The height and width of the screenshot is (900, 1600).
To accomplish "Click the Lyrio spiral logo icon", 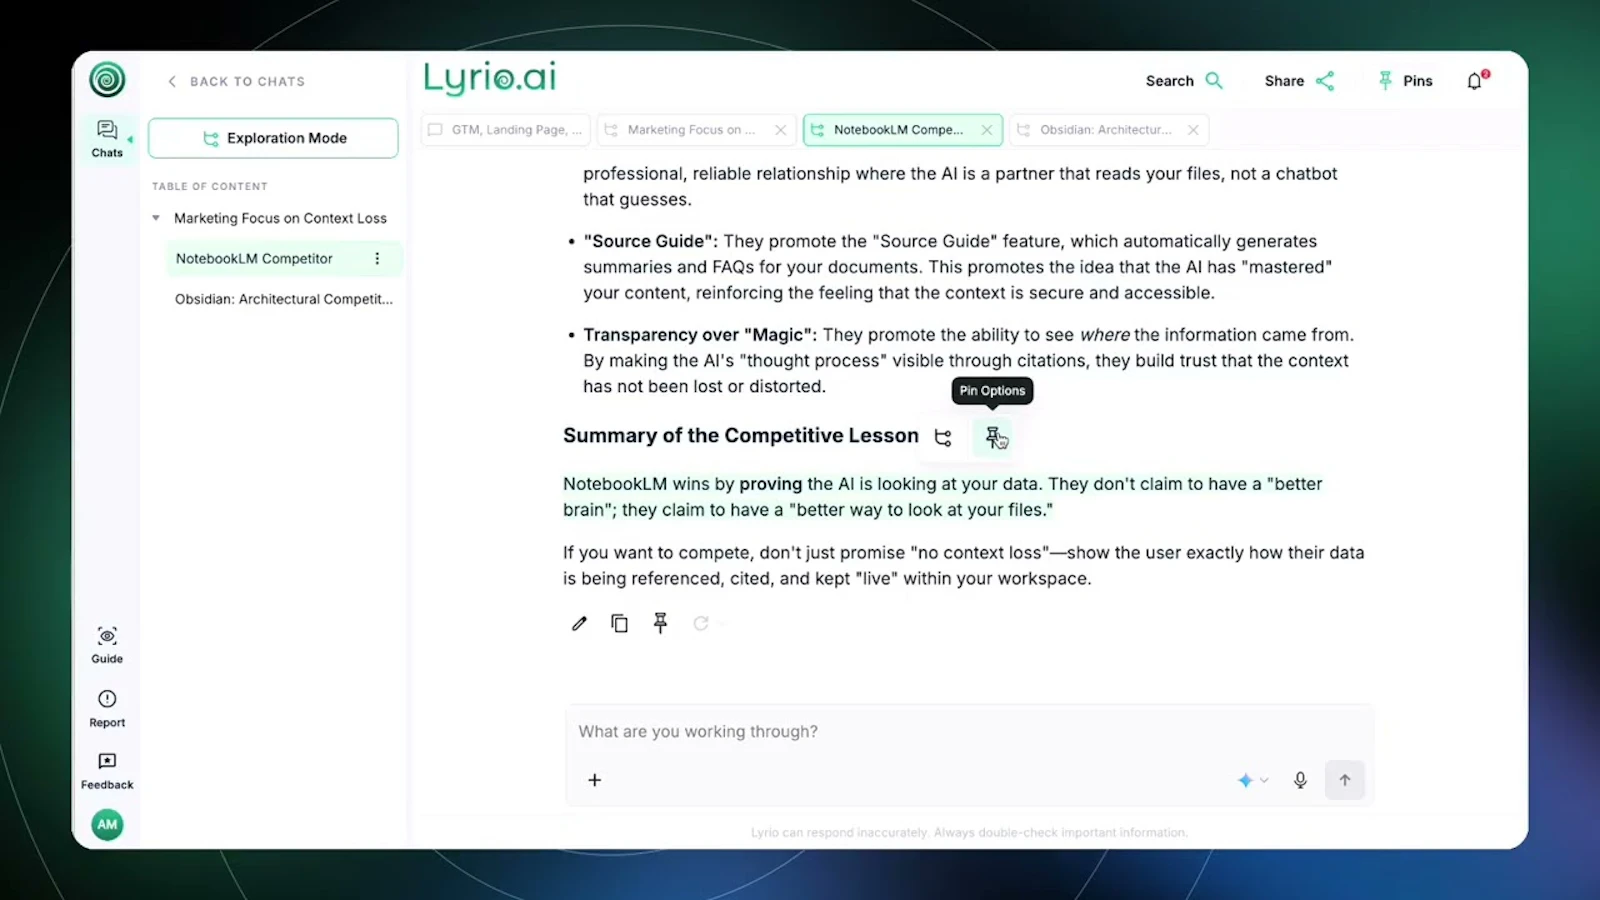I will 107,79.
